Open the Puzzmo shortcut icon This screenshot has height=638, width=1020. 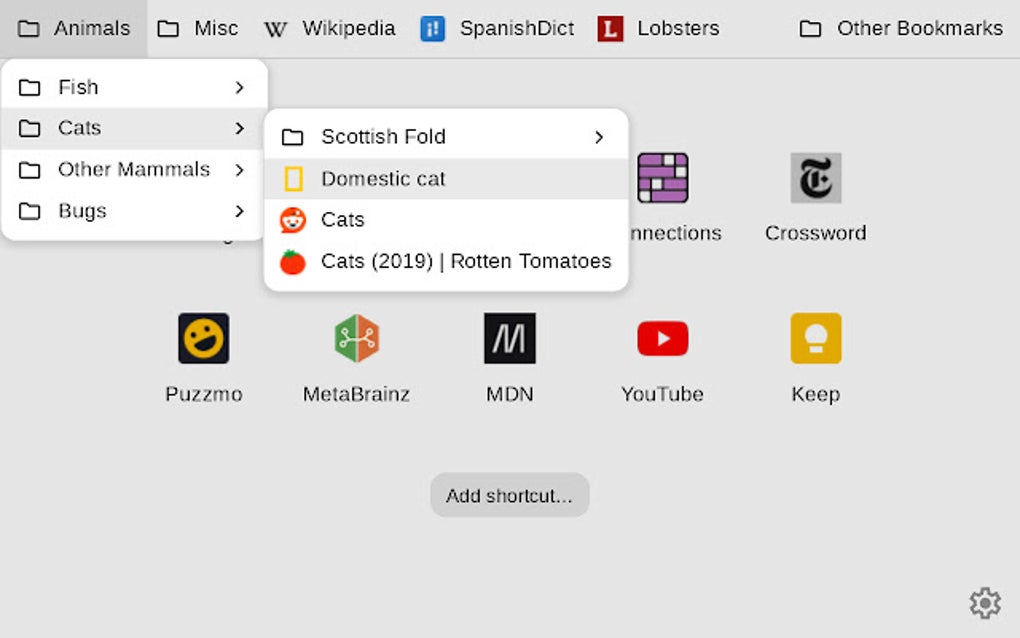pyautogui.click(x=204, y=338)
